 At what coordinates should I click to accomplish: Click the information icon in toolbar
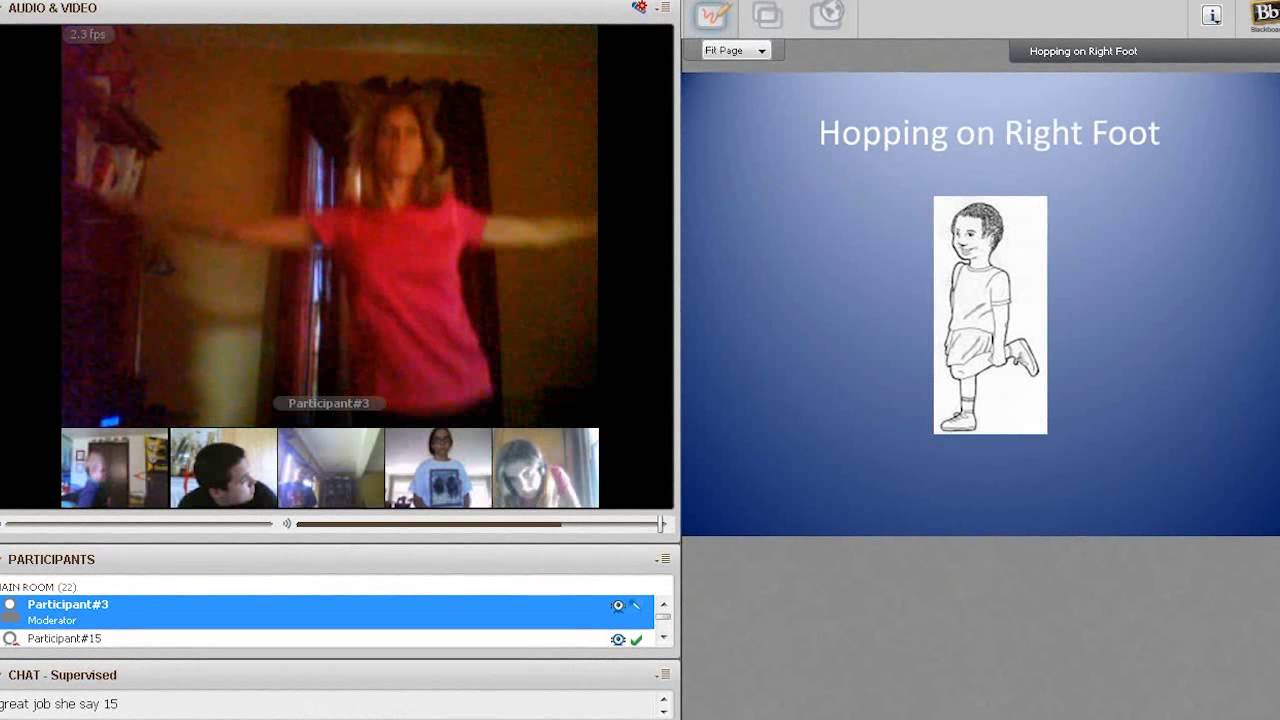[1212, 15]
